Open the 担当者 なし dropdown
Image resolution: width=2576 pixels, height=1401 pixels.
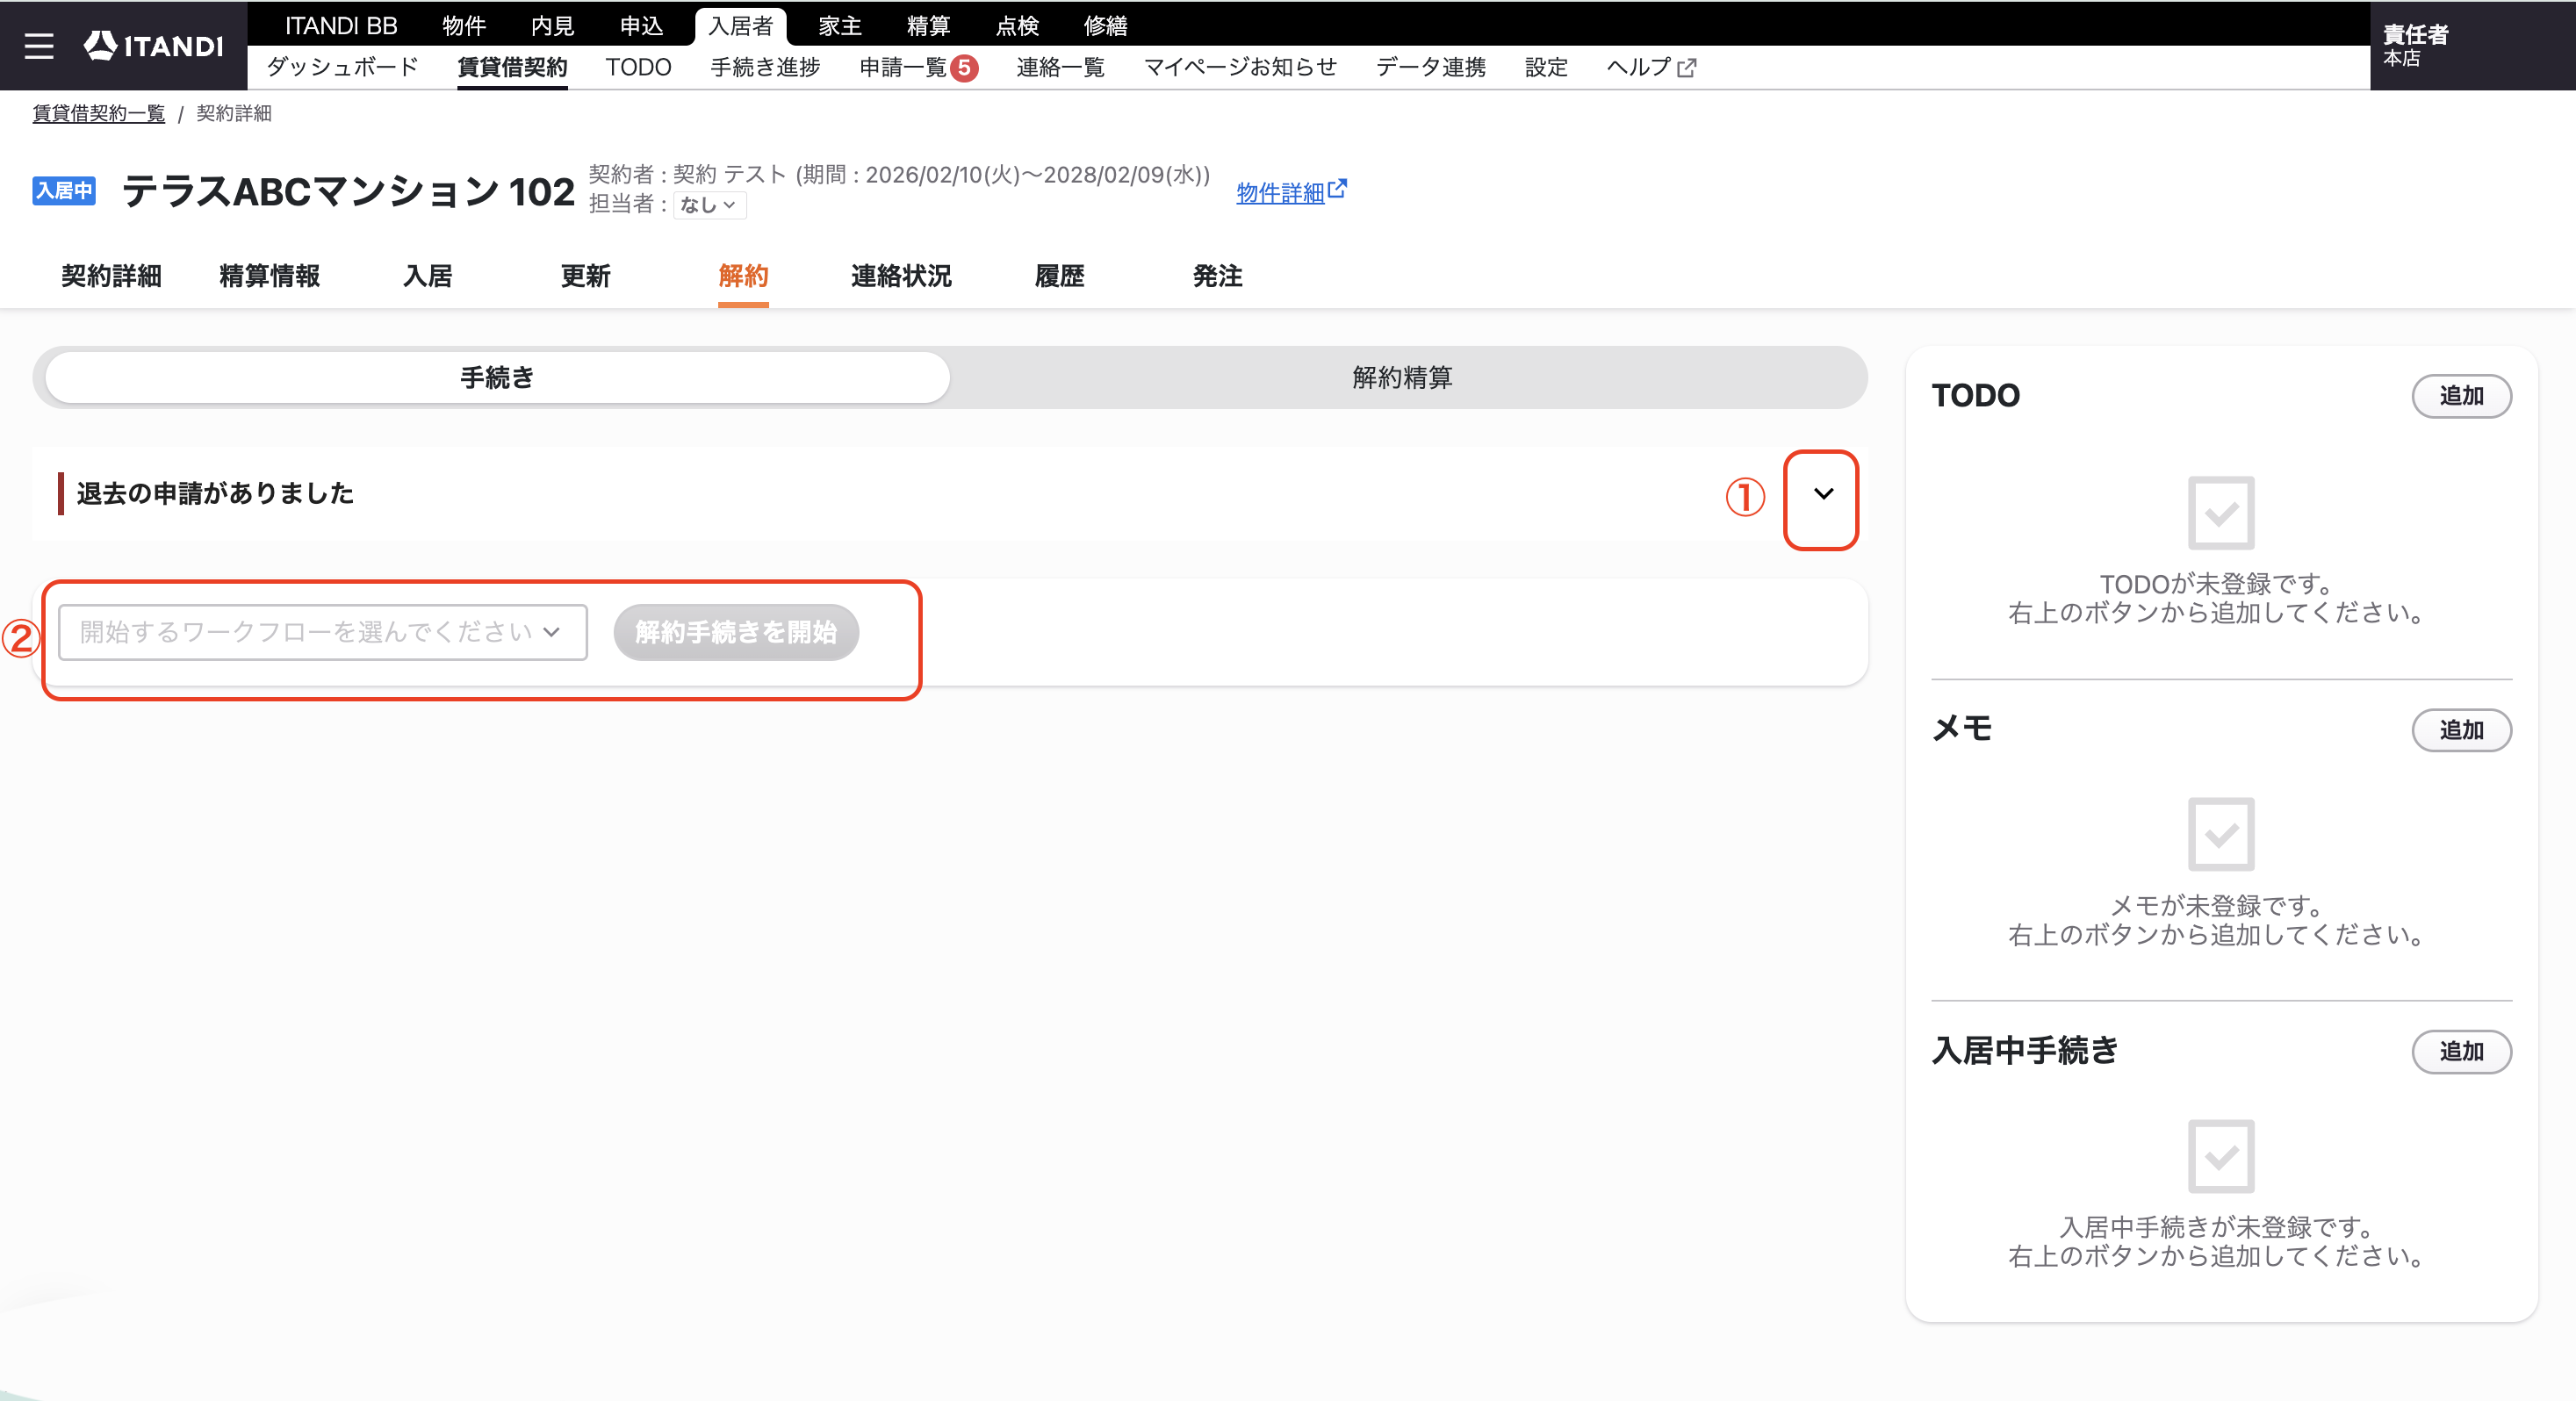(x=710, y=205)
